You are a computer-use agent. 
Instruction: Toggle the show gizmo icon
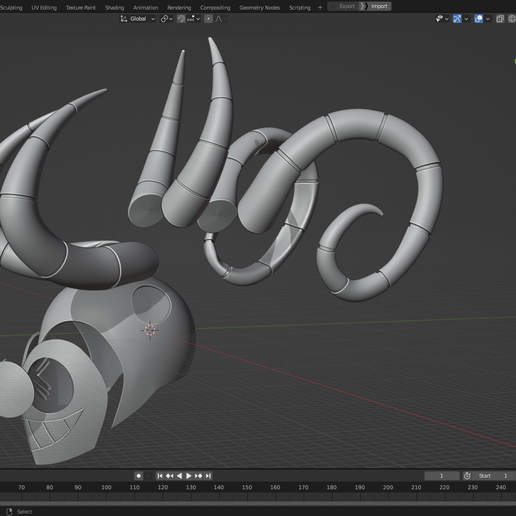457,19
